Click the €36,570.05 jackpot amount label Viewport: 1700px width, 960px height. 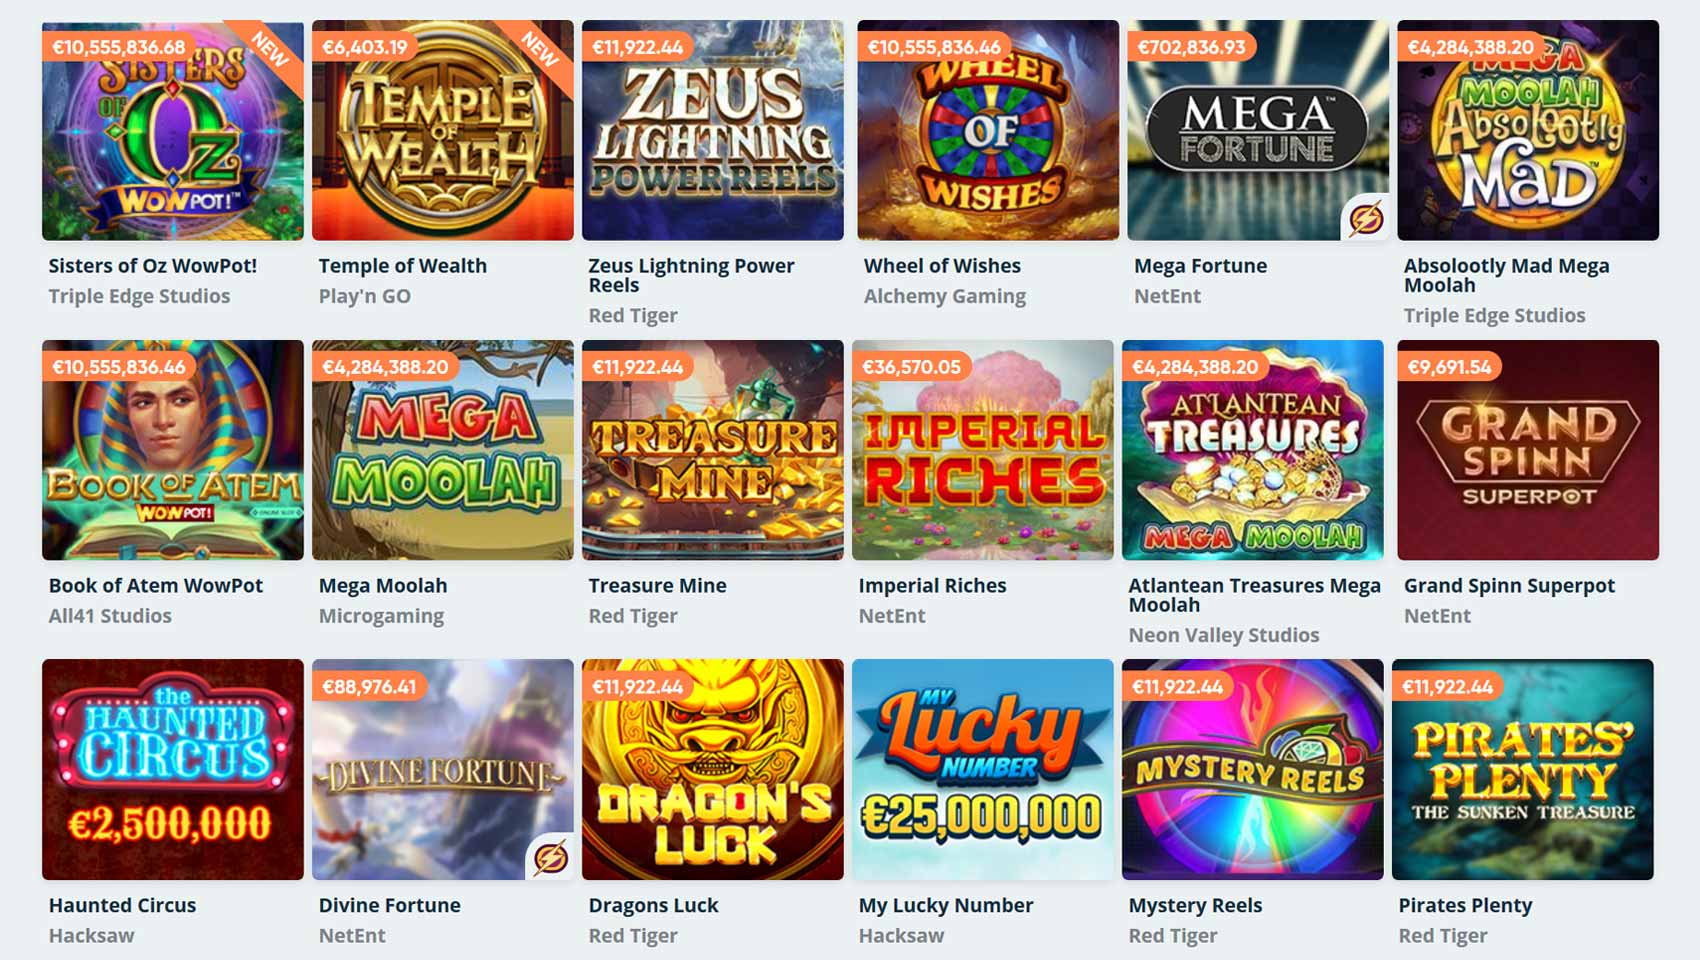(x=911, y=367)
